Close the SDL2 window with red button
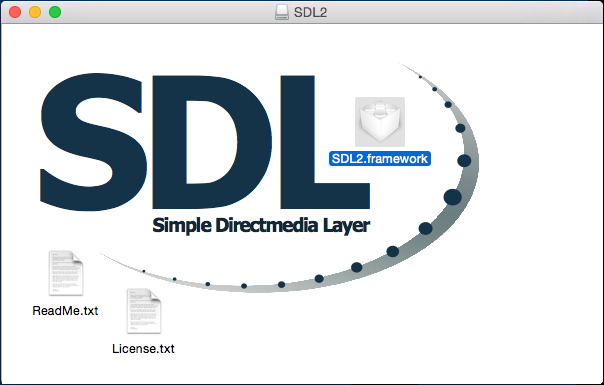Image resolution: width=604 pixels, height=385 pixels. point(15,12)
